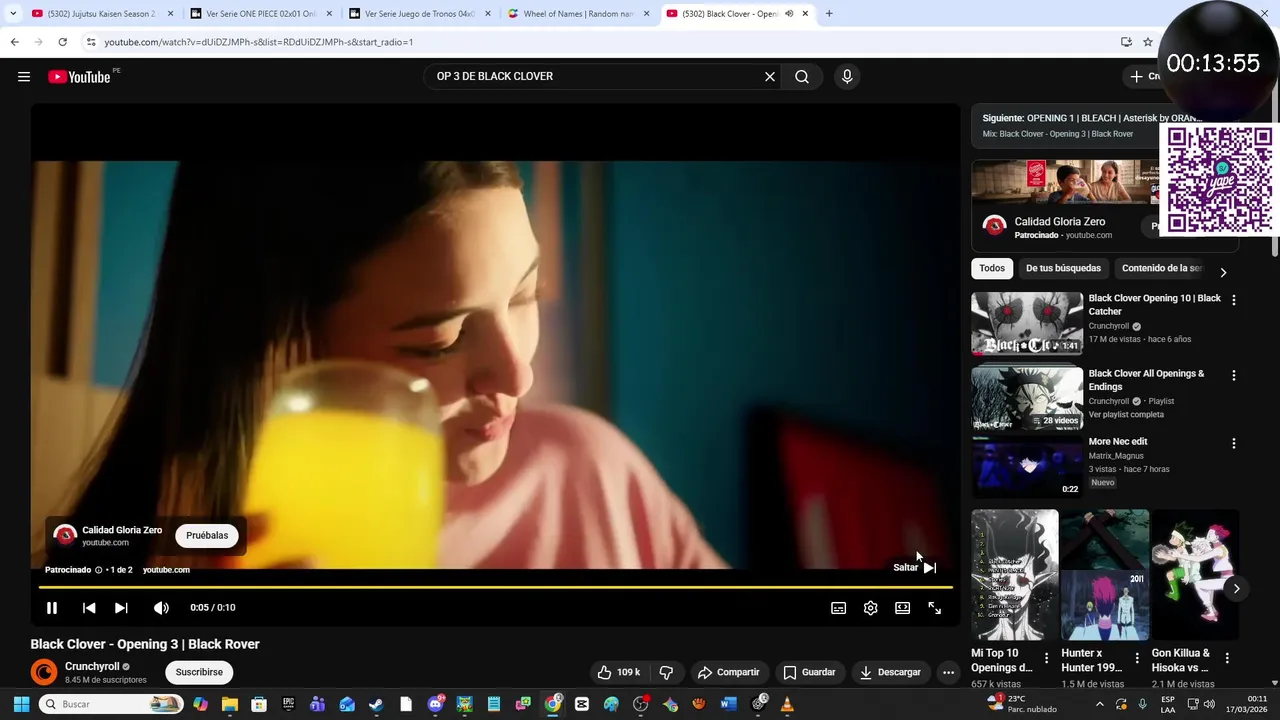Open Black Clover Opening 10 thumbnail

click(x=1027, y=323)
